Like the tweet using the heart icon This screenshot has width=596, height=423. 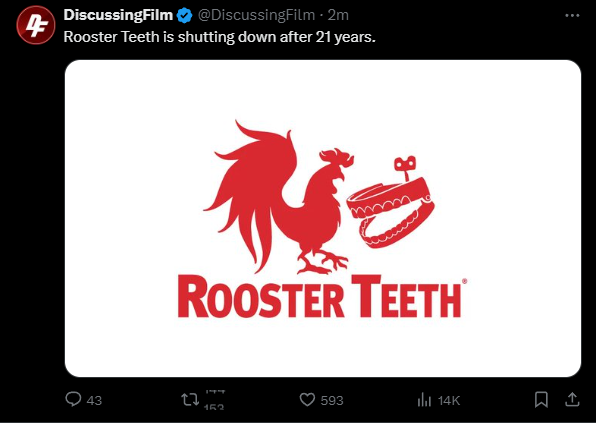click(x=307, y=400)
